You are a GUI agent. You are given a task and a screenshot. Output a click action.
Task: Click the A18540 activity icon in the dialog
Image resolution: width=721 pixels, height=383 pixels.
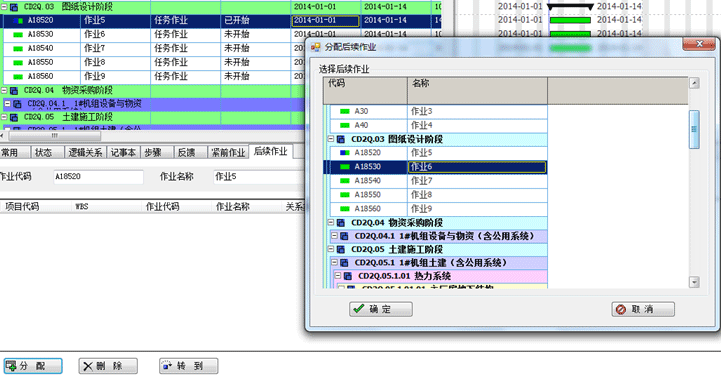(344, 181)
